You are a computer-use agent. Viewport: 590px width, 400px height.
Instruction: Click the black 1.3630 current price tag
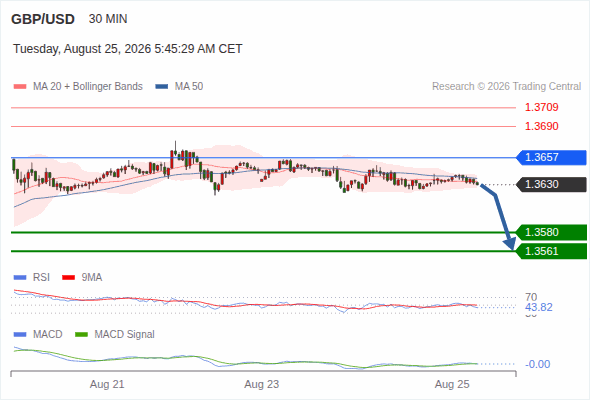pos(551,184)
